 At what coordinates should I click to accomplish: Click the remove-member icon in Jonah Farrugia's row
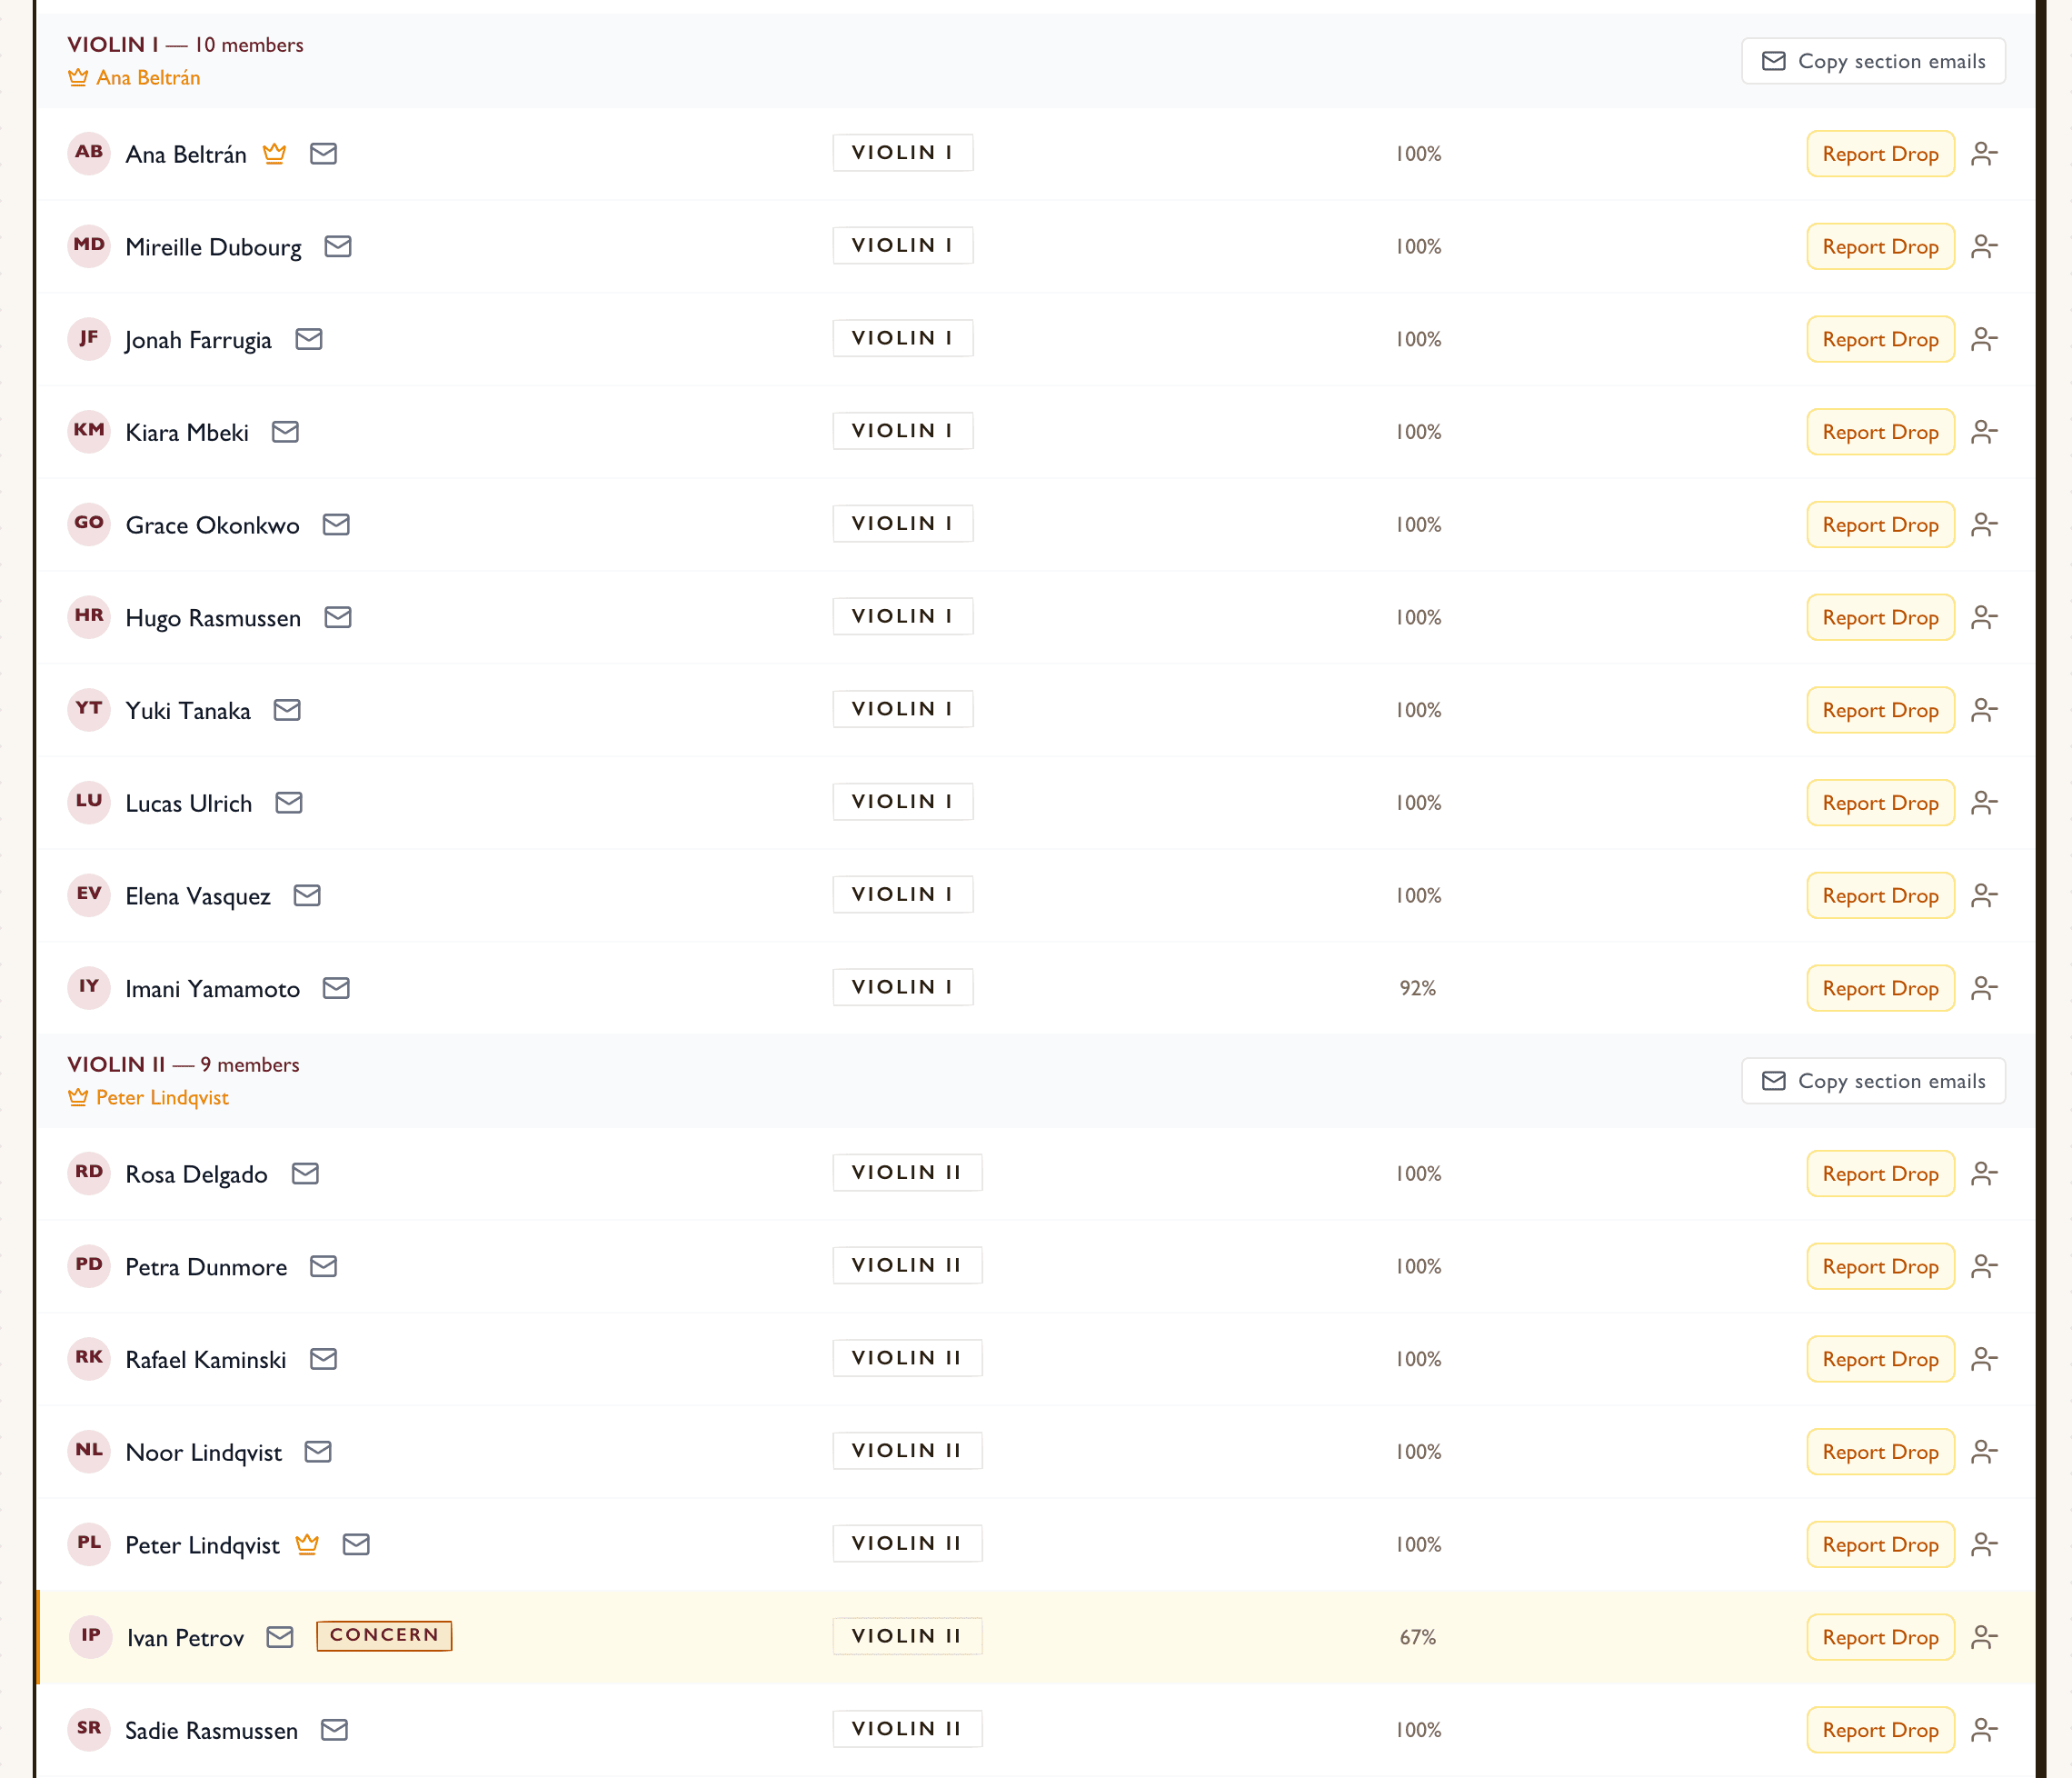[x=1984, y=340]
